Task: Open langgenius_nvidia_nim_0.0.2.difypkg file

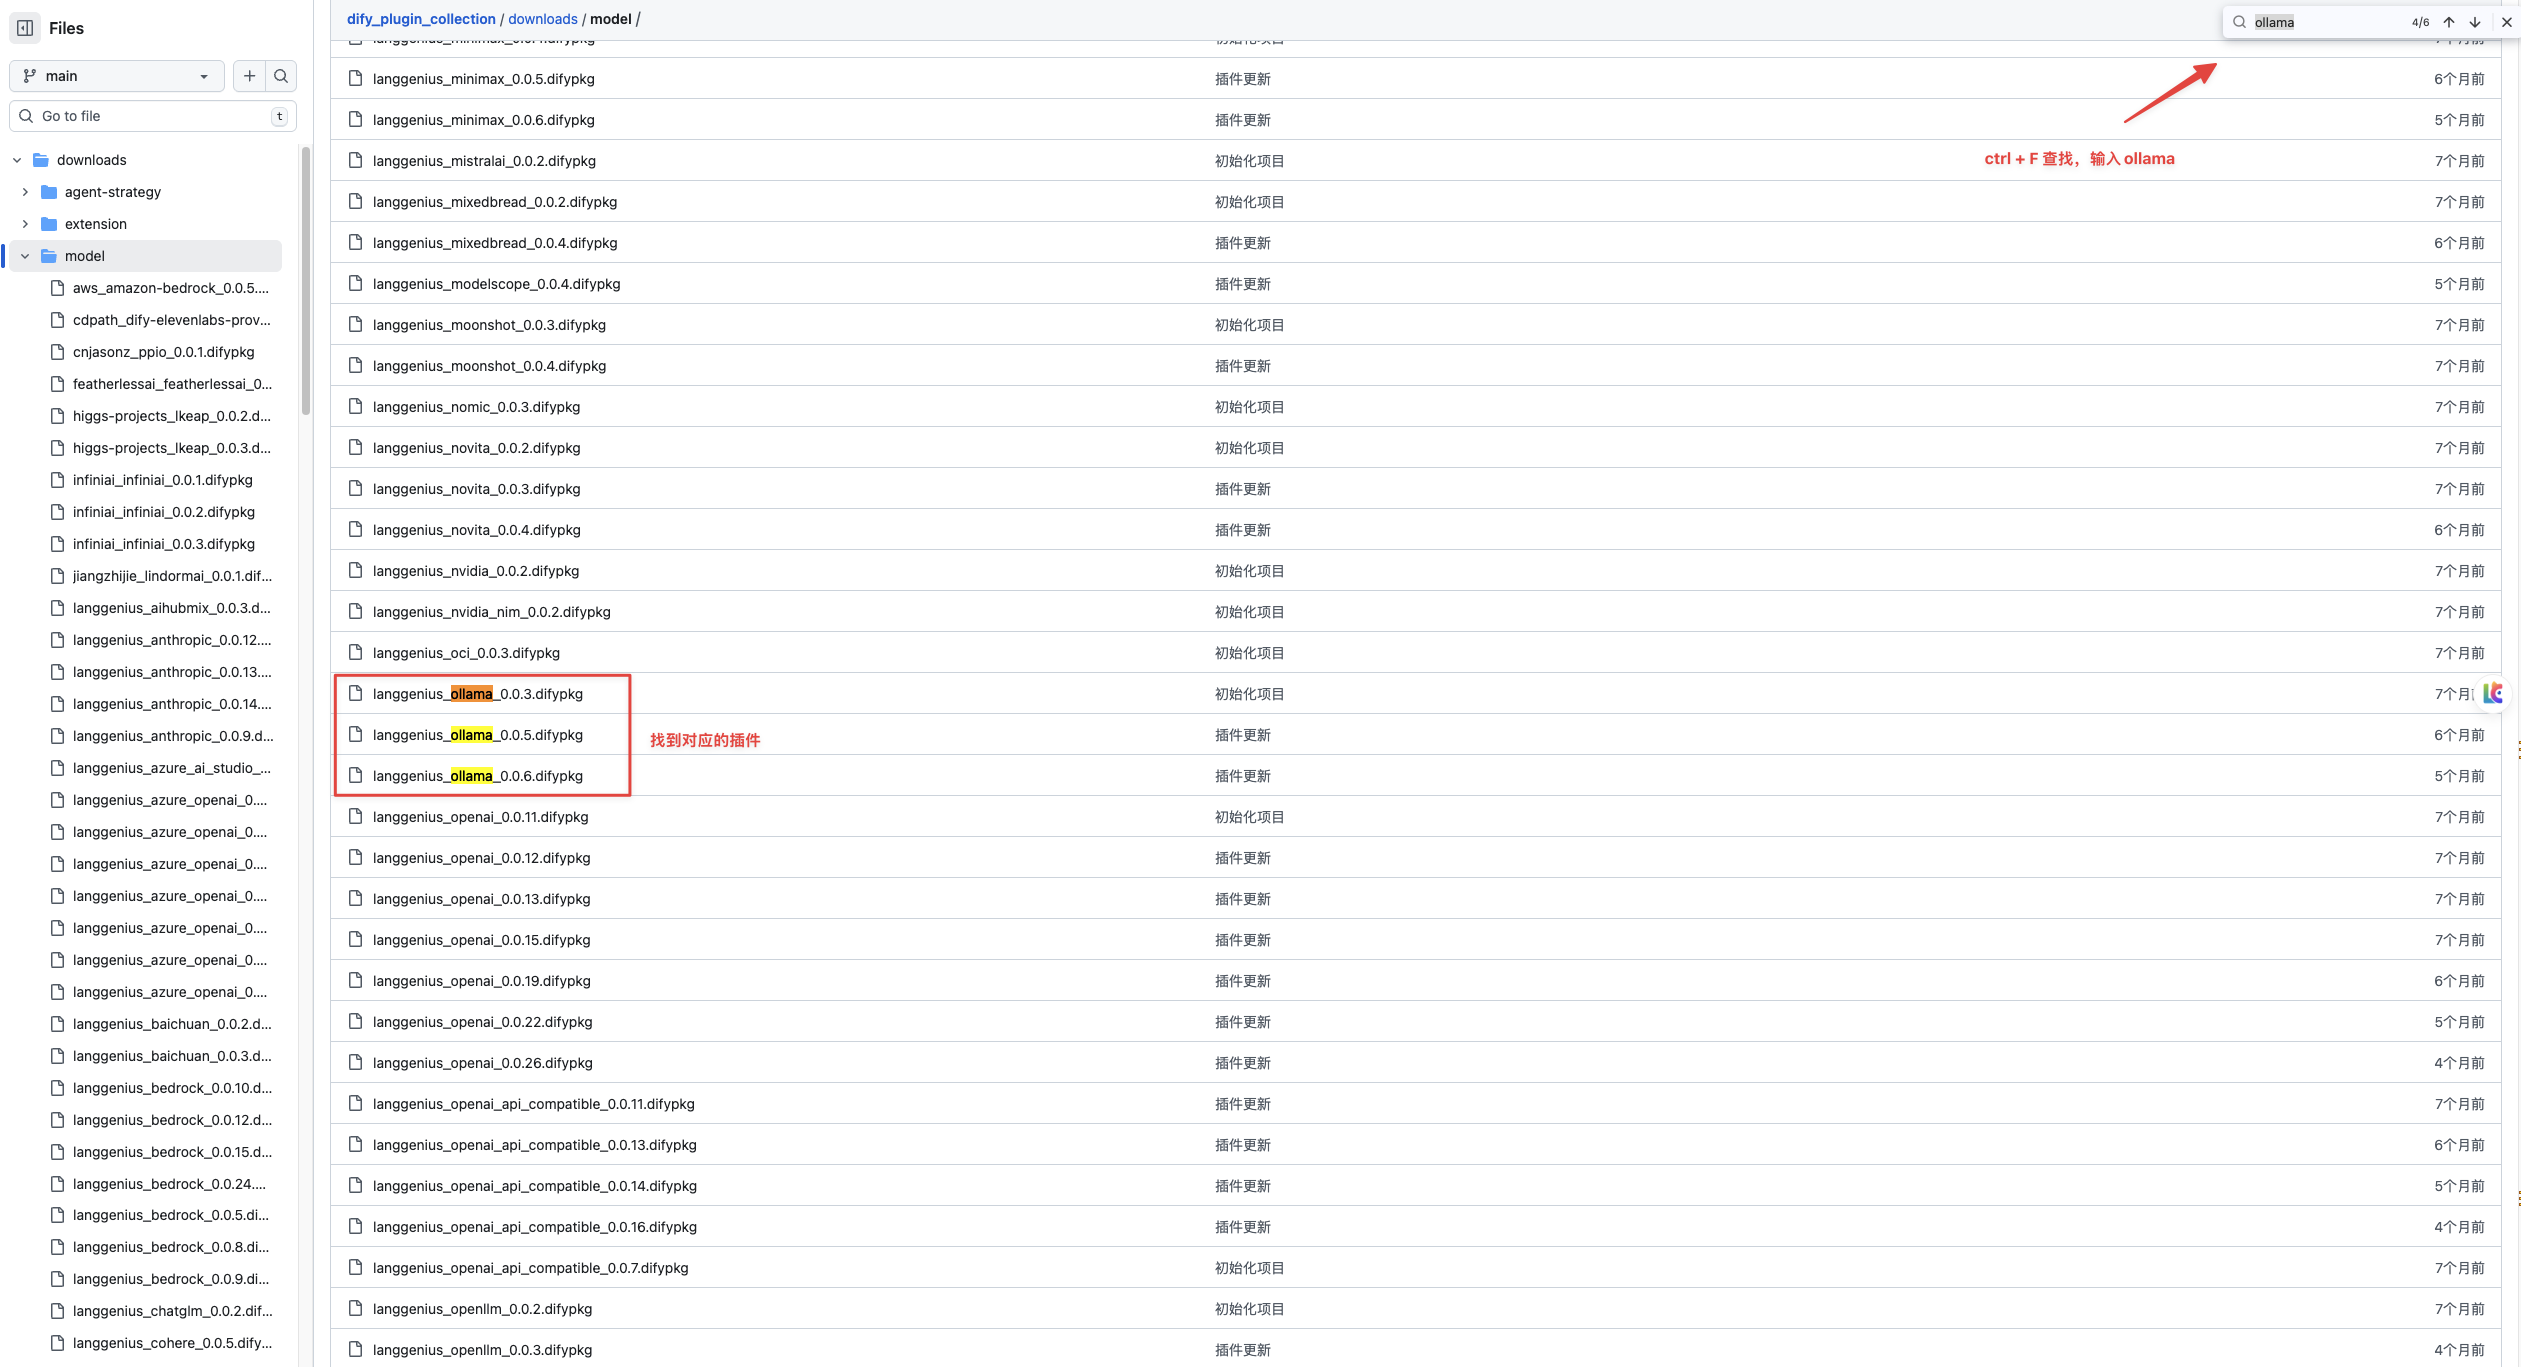Action: point(492,612)
